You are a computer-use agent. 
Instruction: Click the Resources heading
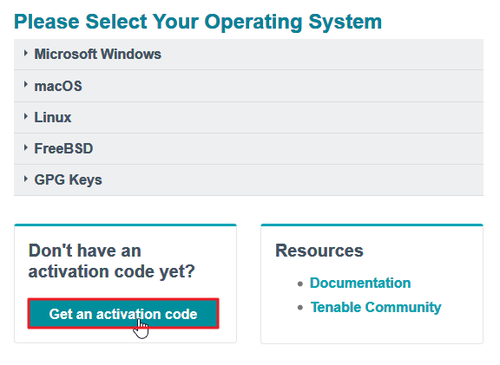(319, 250)
